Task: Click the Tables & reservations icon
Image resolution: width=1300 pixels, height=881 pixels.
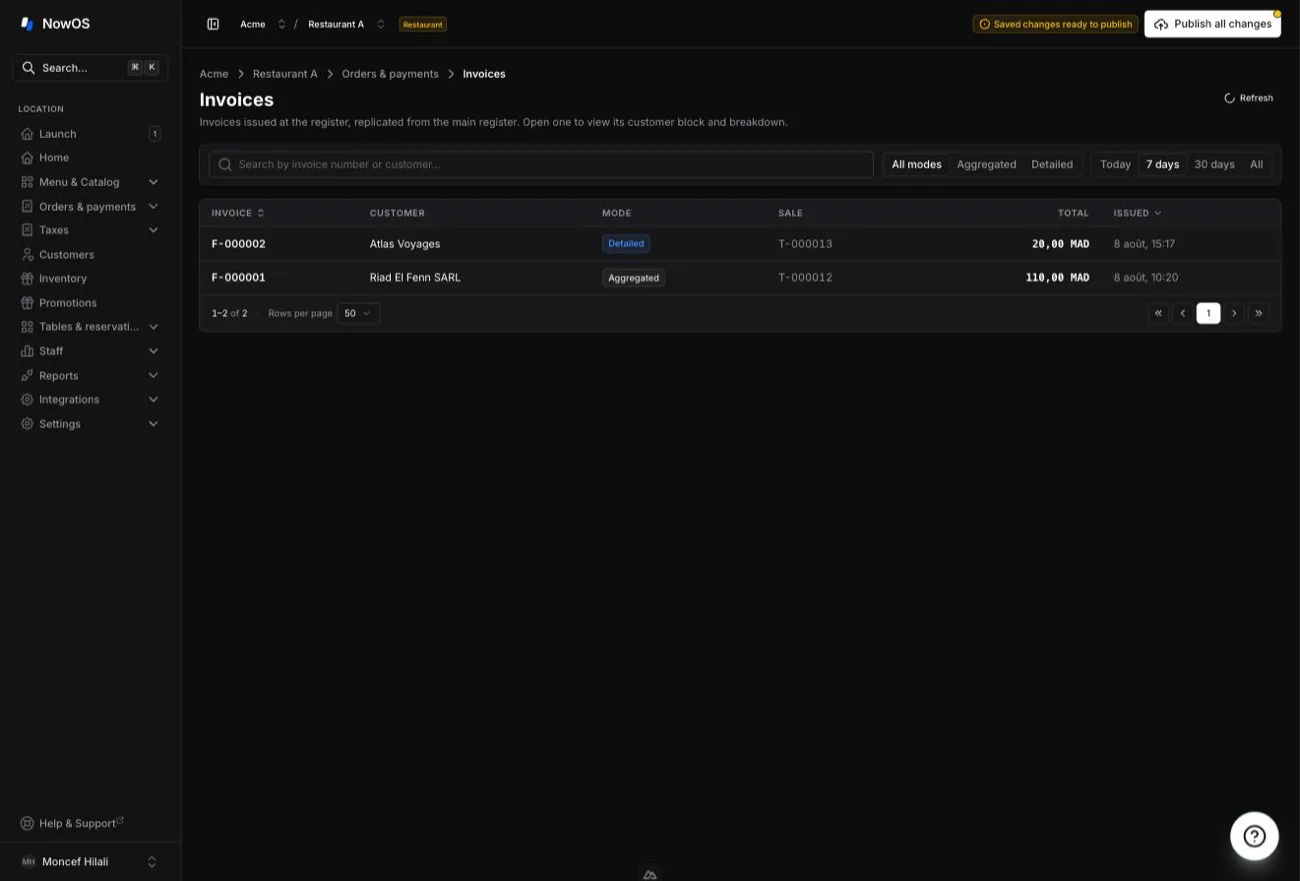Action: 27,327
